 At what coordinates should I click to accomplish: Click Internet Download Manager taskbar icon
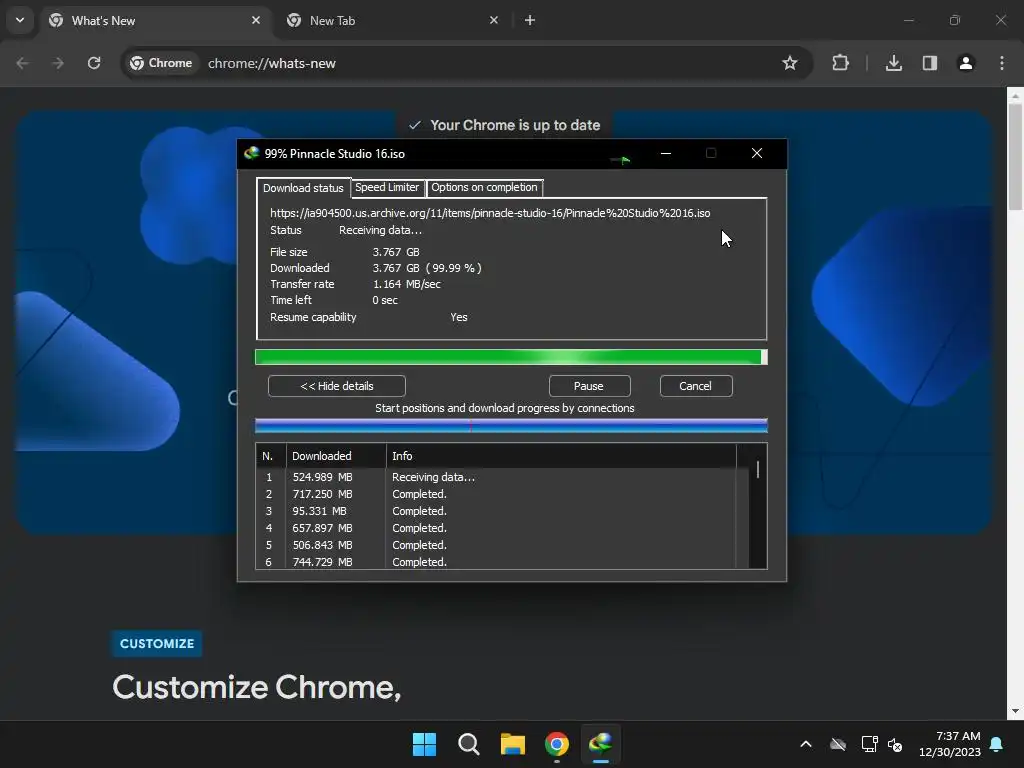coord(601,744)
